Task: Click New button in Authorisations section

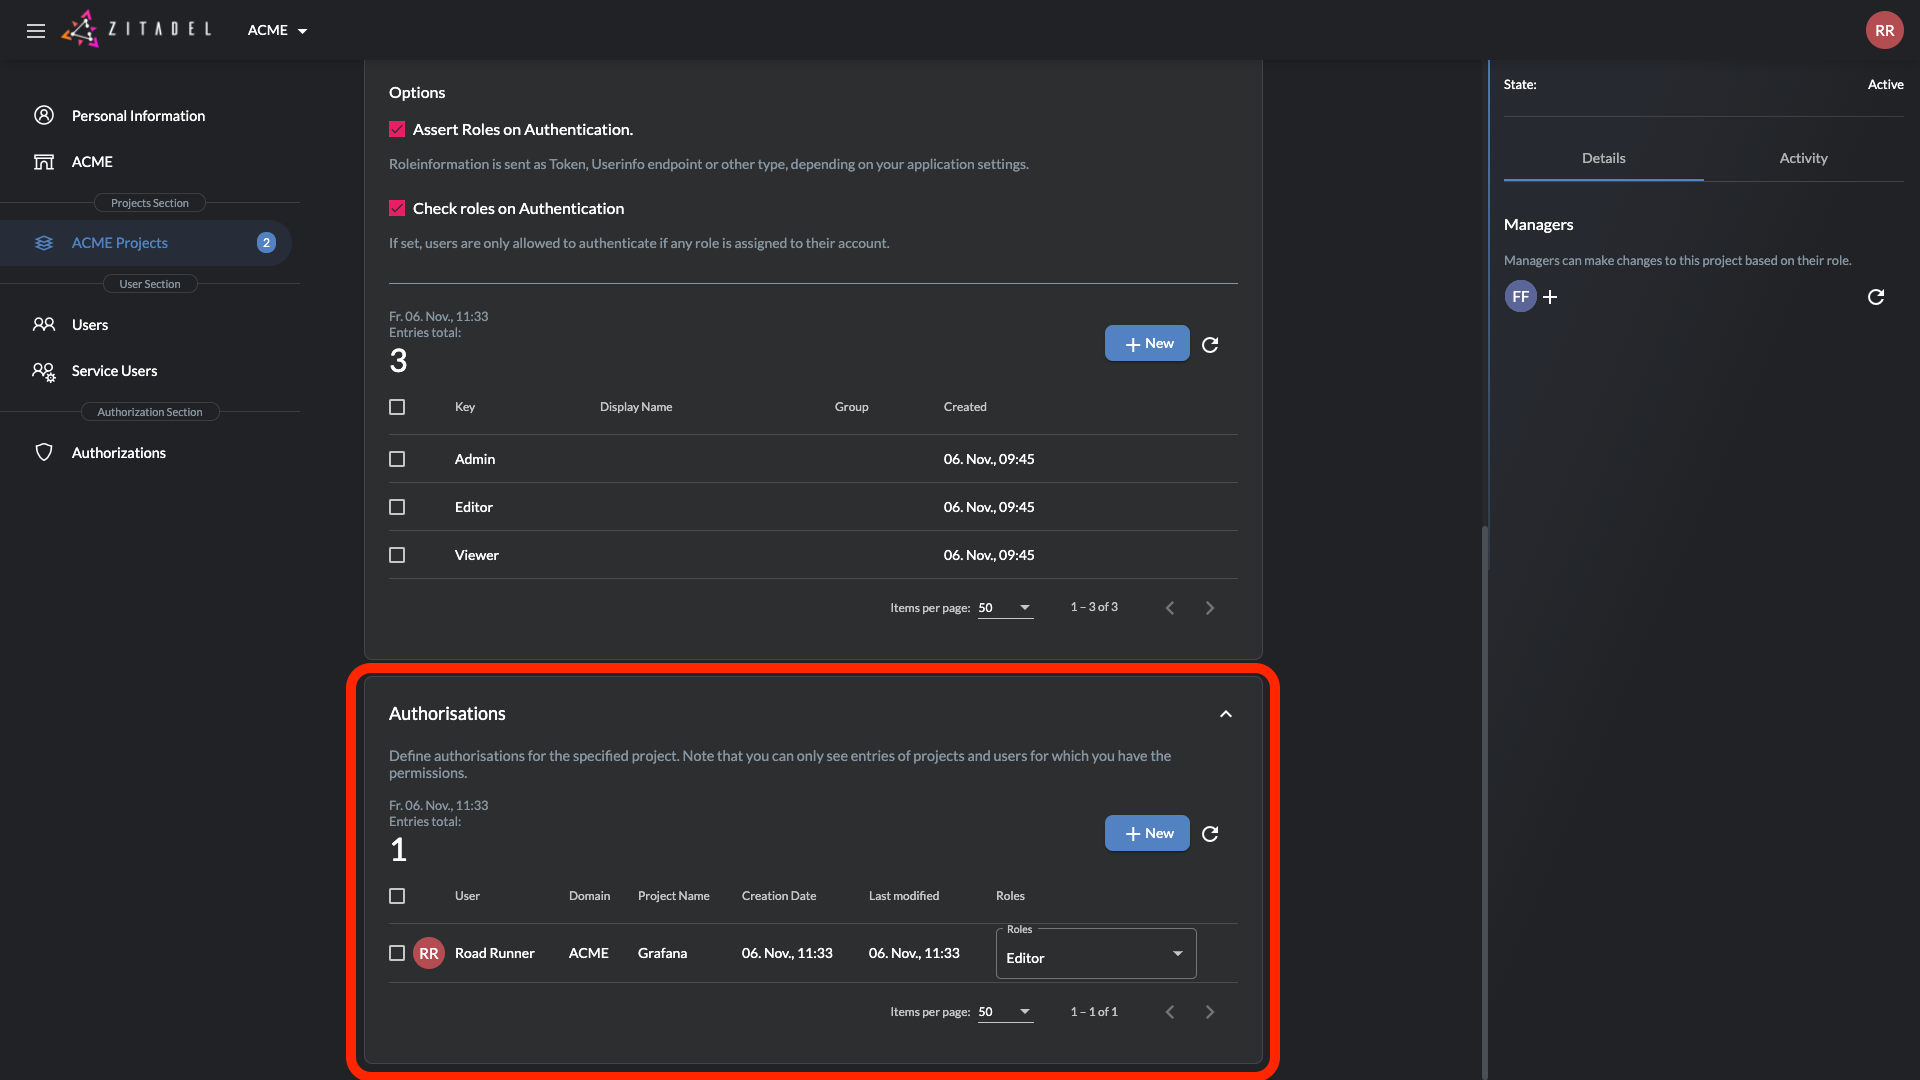Action: pyautogui.click(x=1147, y=833)
